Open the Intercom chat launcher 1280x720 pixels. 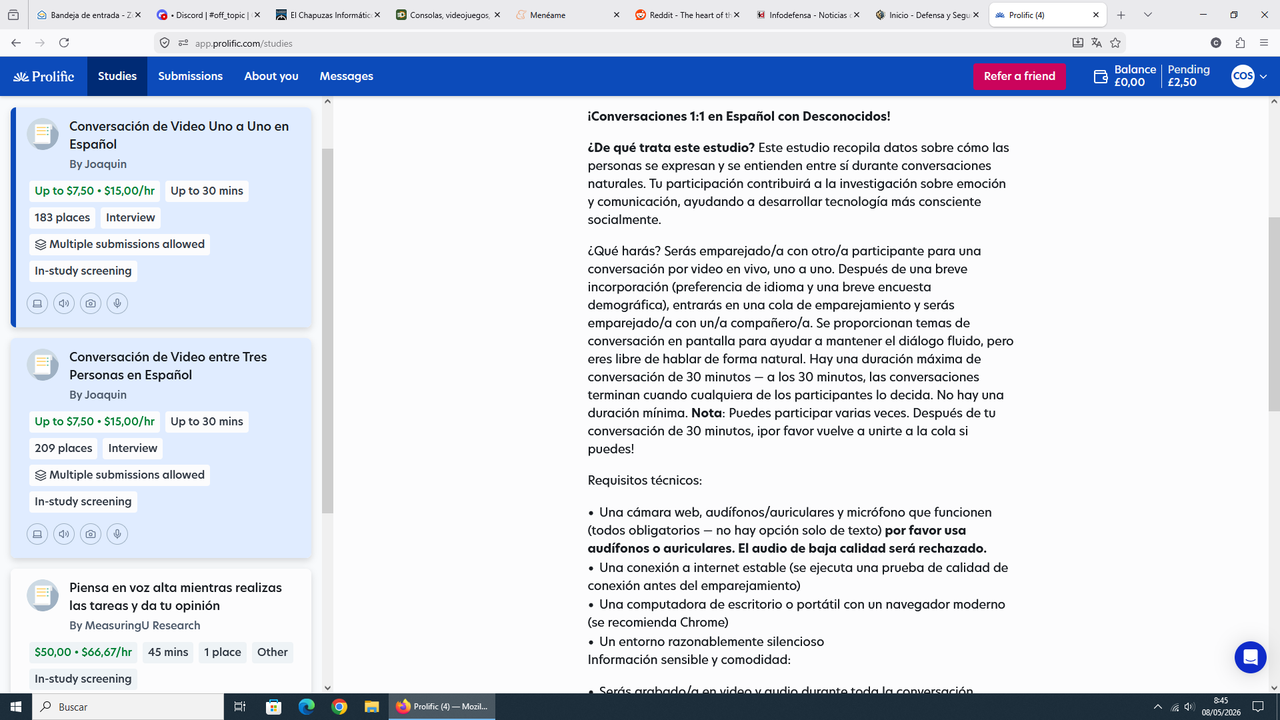pos(1250,657)
